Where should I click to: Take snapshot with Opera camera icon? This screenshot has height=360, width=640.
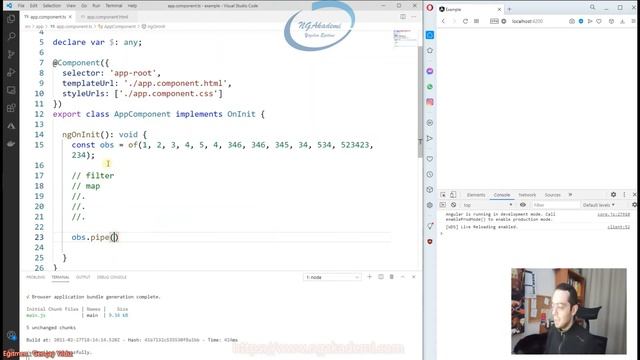point(572,21)
